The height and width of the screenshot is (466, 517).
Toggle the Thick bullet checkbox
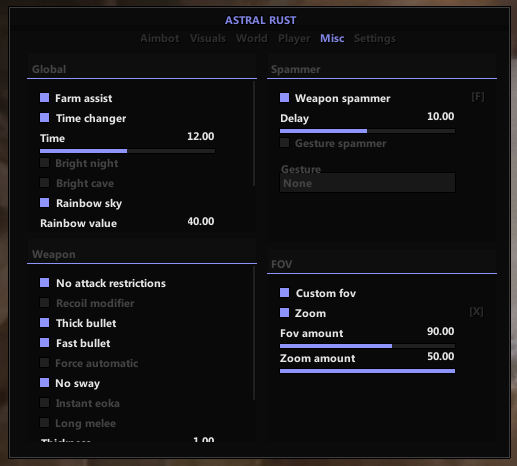point(45,323)
